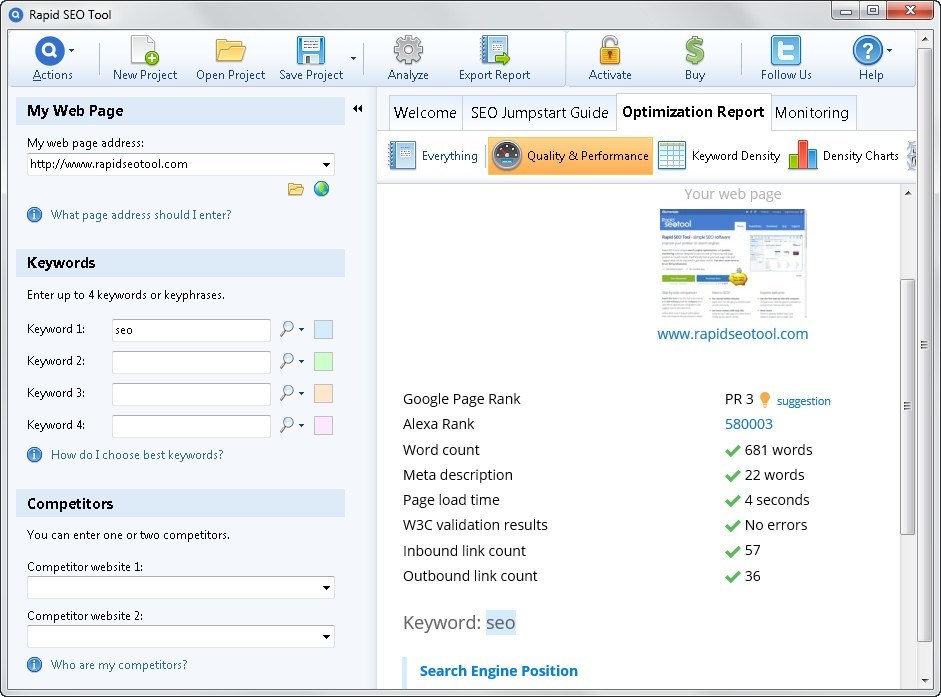
Task: Select the Keyword Density report view
Action: 720,156
